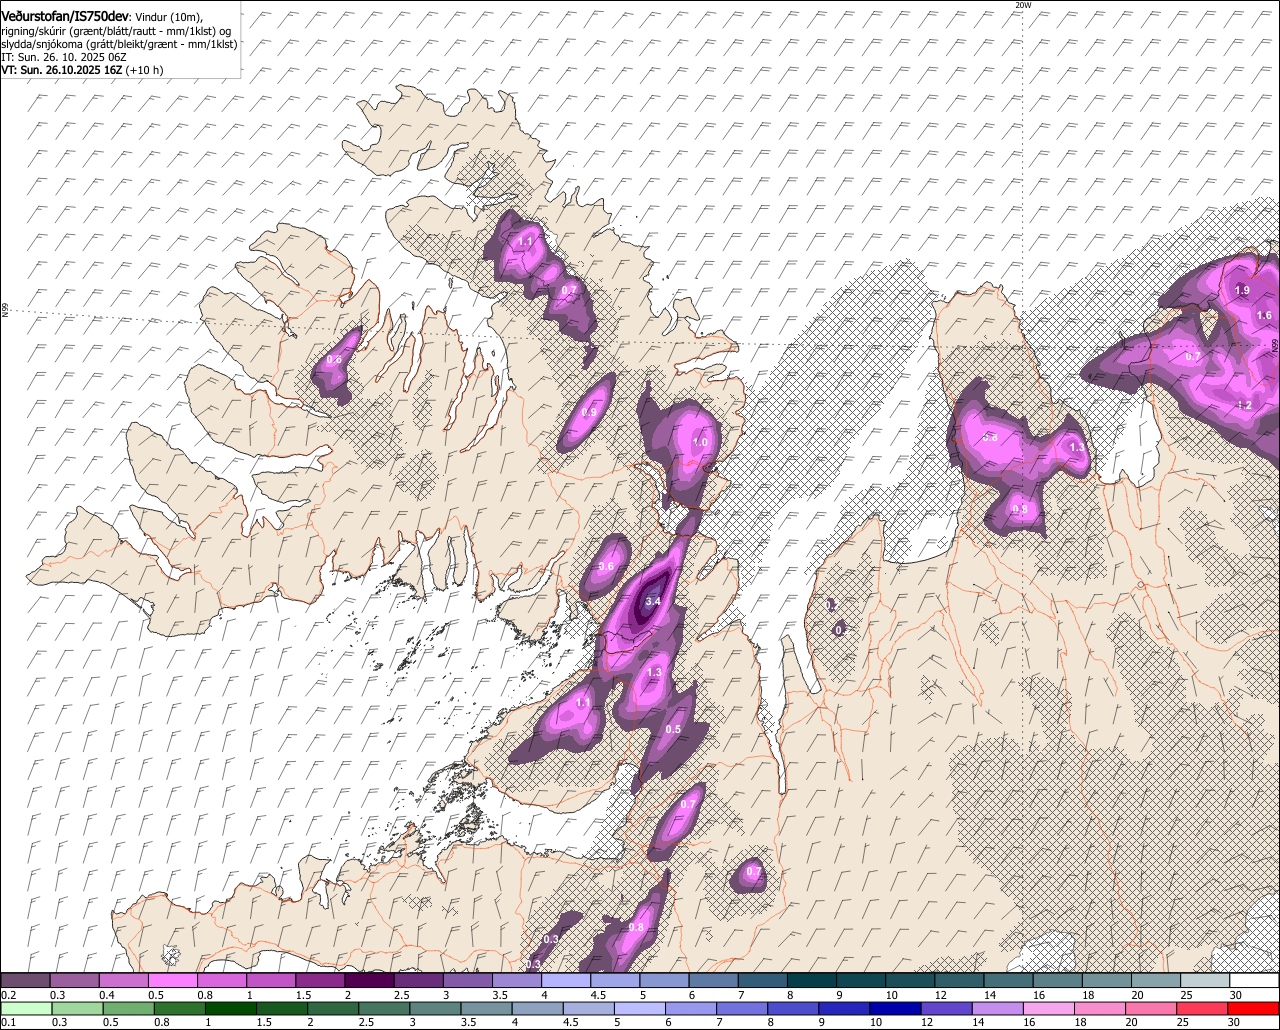Click dark green swatch between 1 and 1.5 lower scale
This screenshot has height=1030, width=1280.
(230, 1008)
